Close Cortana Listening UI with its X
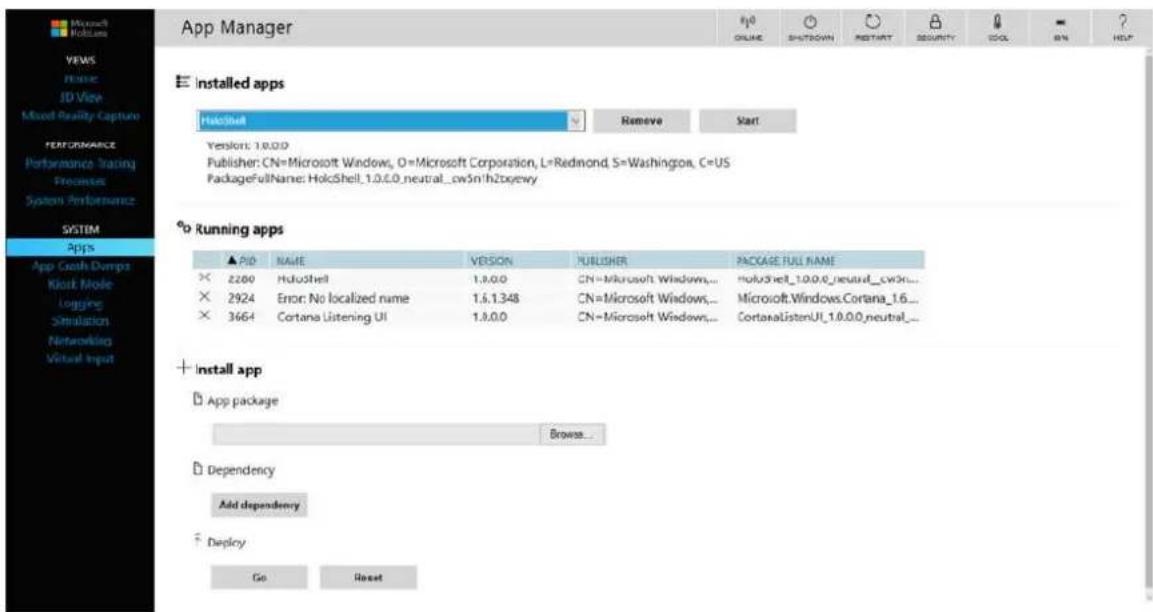The image size is (1153, 612). pyautogui.click(x=204, y=316)
